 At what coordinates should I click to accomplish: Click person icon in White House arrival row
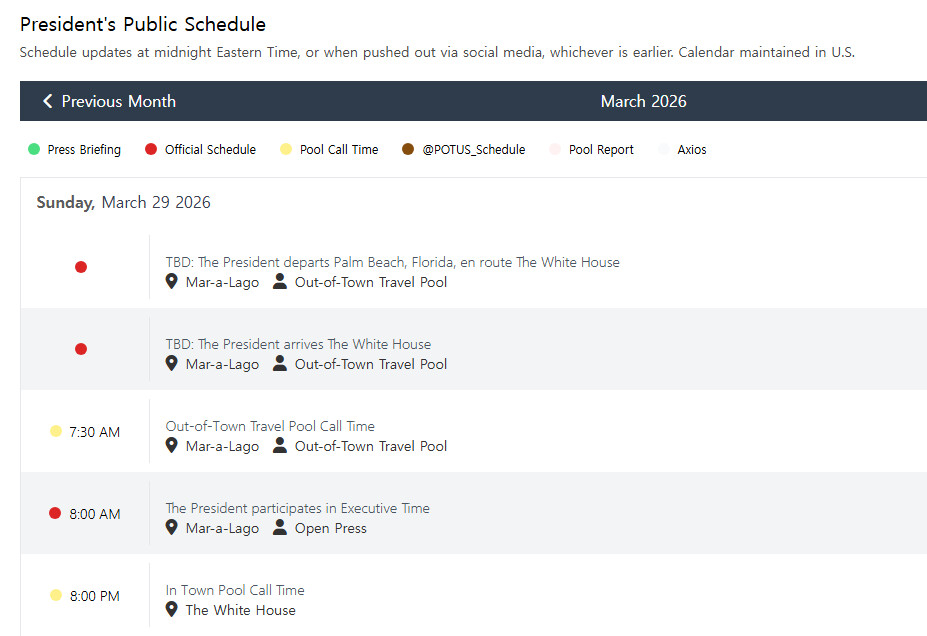pos(280,364)
